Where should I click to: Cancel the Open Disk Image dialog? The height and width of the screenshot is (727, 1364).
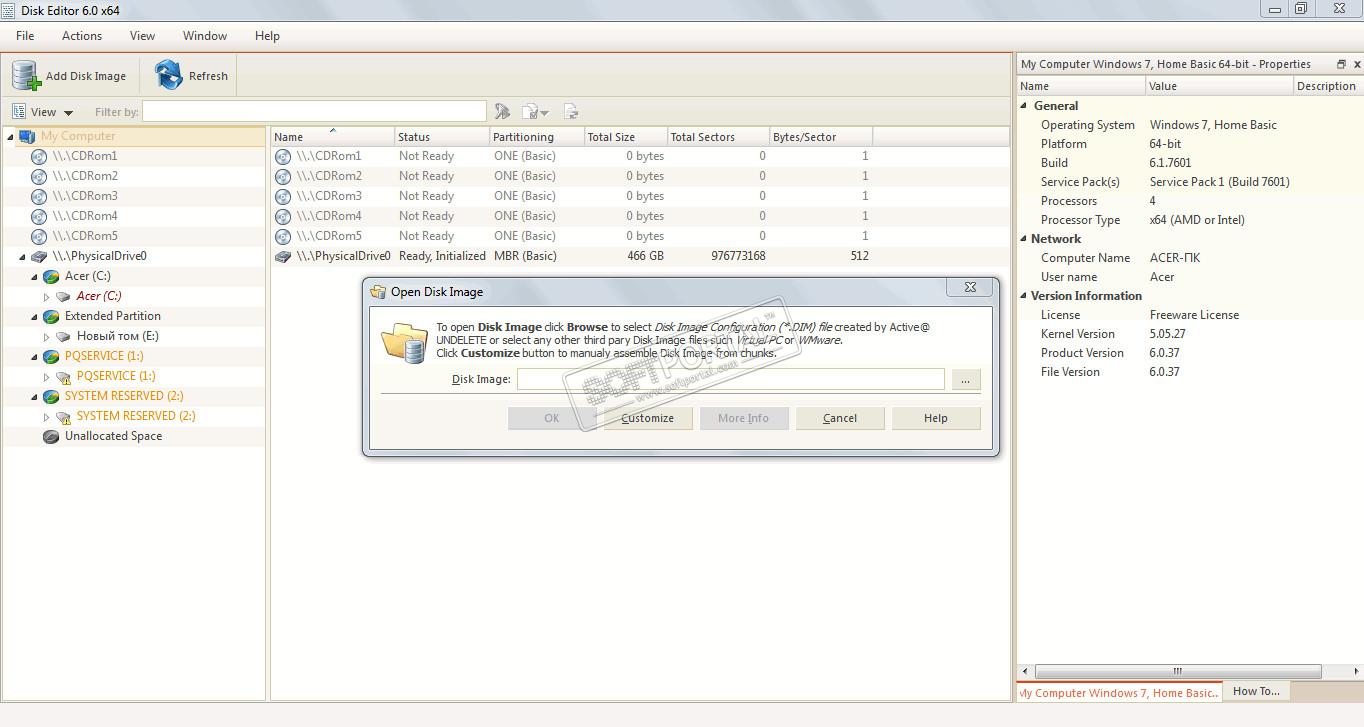coord(840,418)
